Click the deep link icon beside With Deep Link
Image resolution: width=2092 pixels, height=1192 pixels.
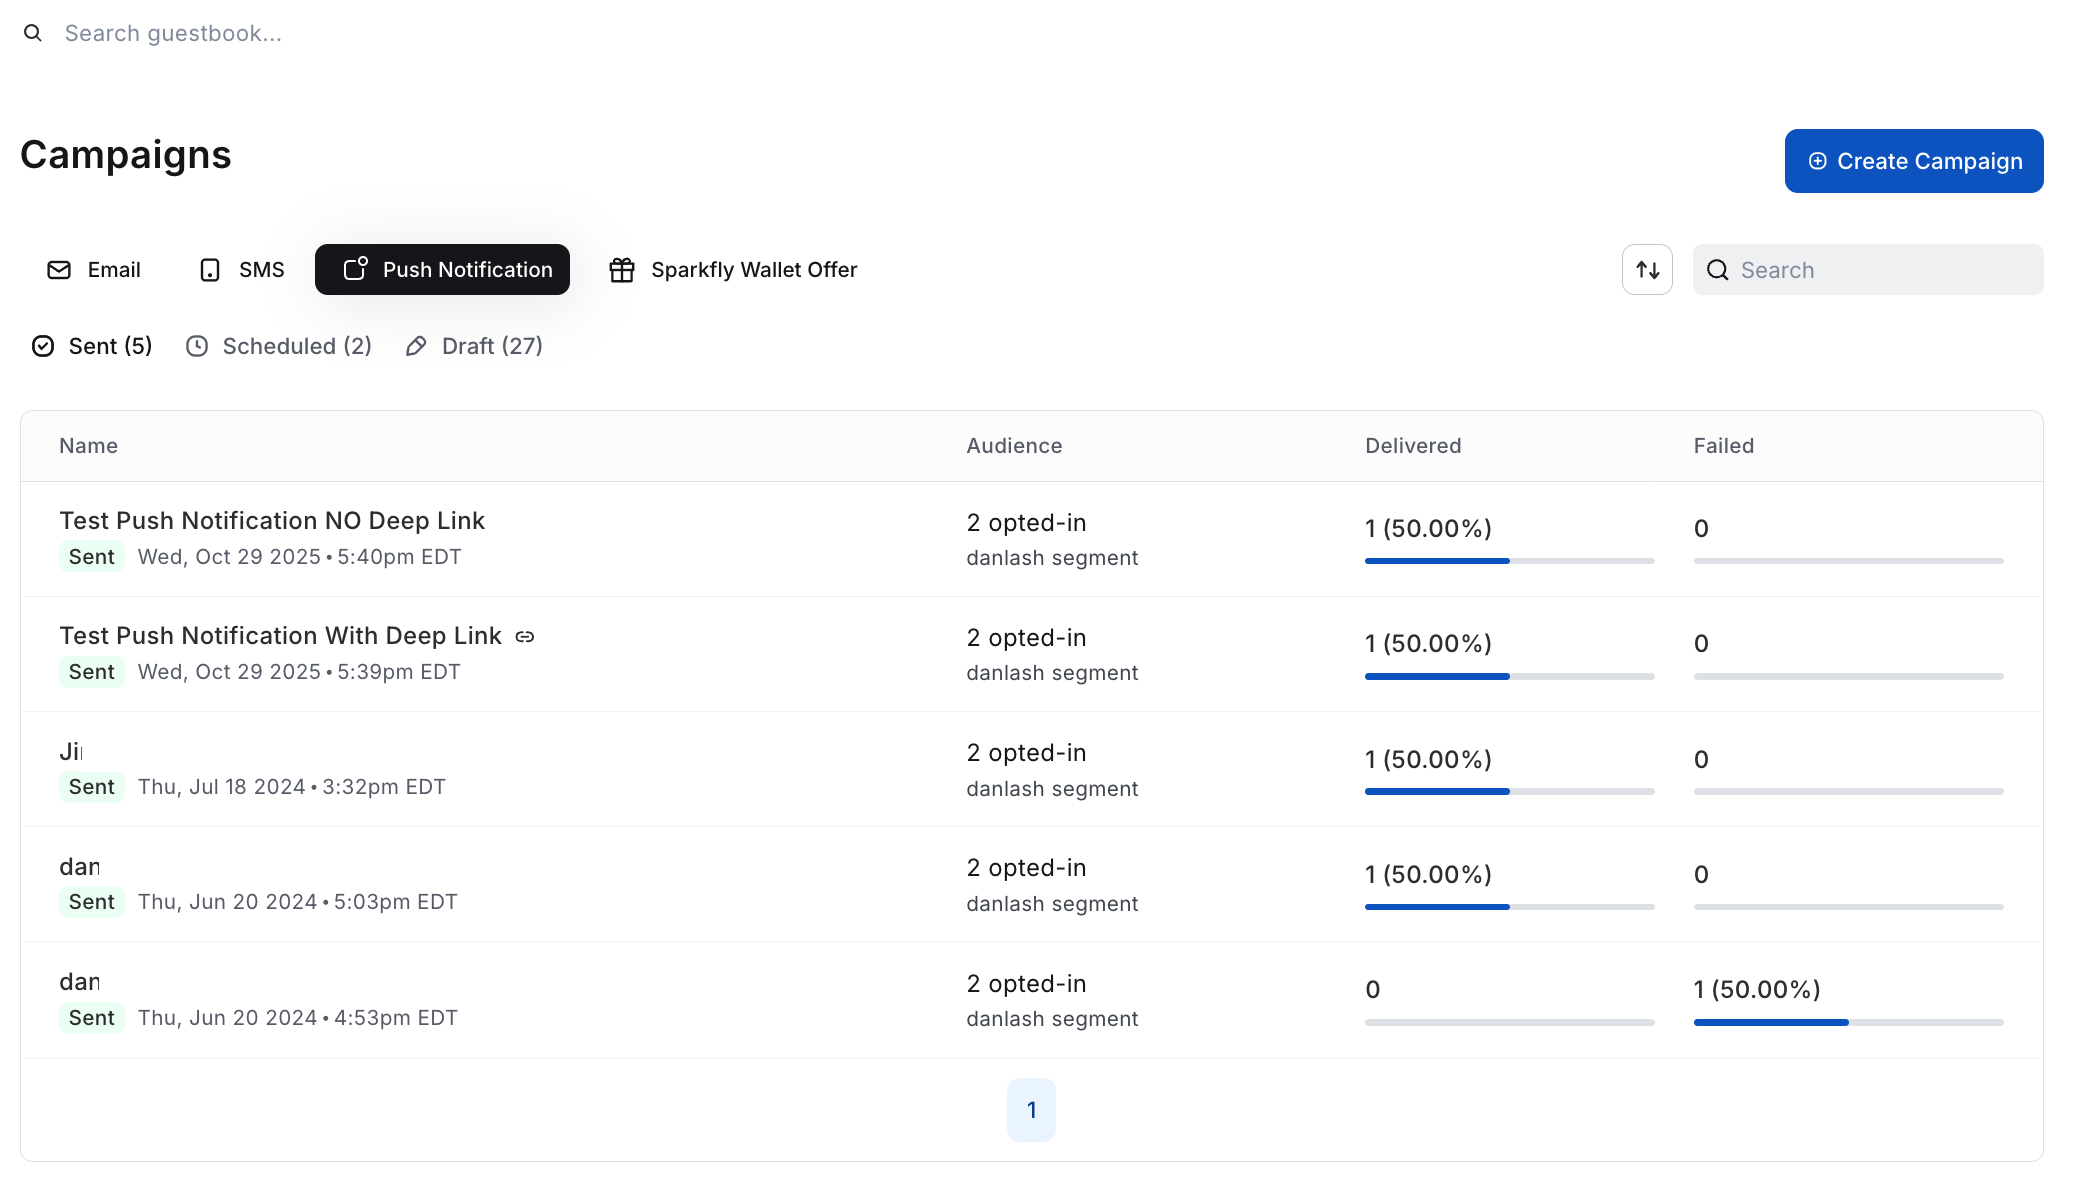(525, 636)
